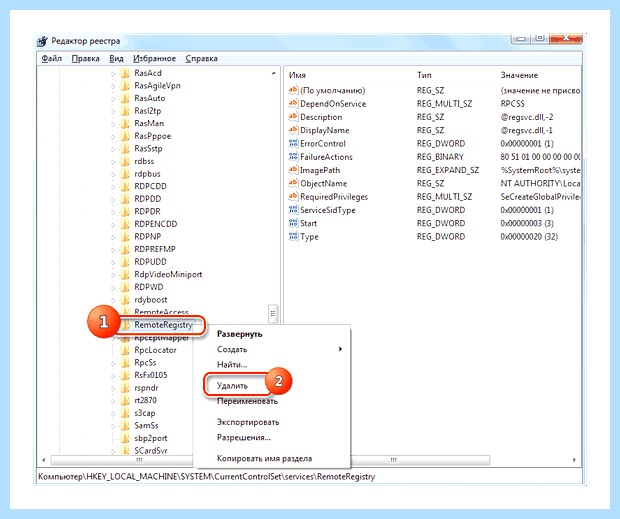This screenshot has width=620, height=519.
Task: Click the folder icon beside RDPNP
Action: (x=125, y=236)
